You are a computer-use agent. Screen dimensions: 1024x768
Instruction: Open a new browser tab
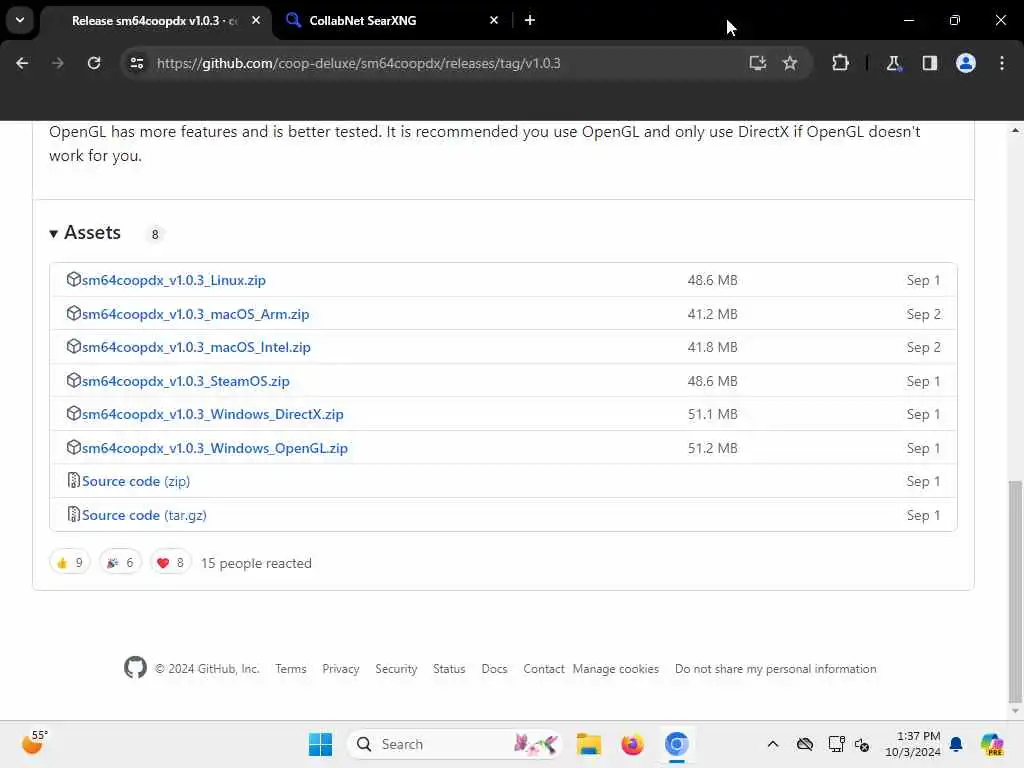[530, 20]
